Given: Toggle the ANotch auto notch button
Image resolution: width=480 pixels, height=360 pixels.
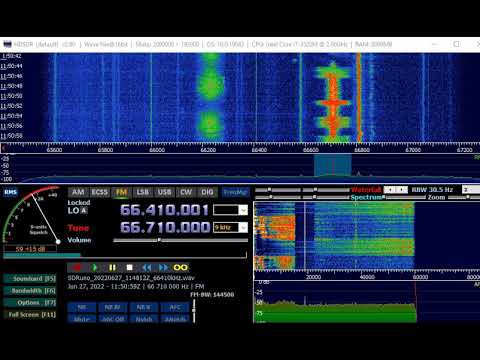Looking at the screenshot, I should click(x=175, y=319).
